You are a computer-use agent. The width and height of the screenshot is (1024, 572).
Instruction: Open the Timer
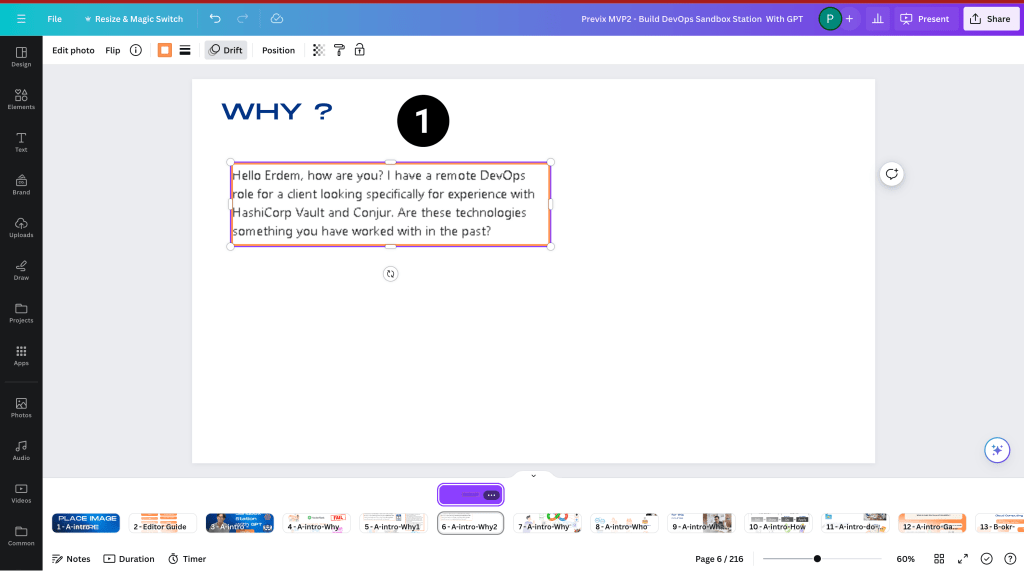point(187,559)
